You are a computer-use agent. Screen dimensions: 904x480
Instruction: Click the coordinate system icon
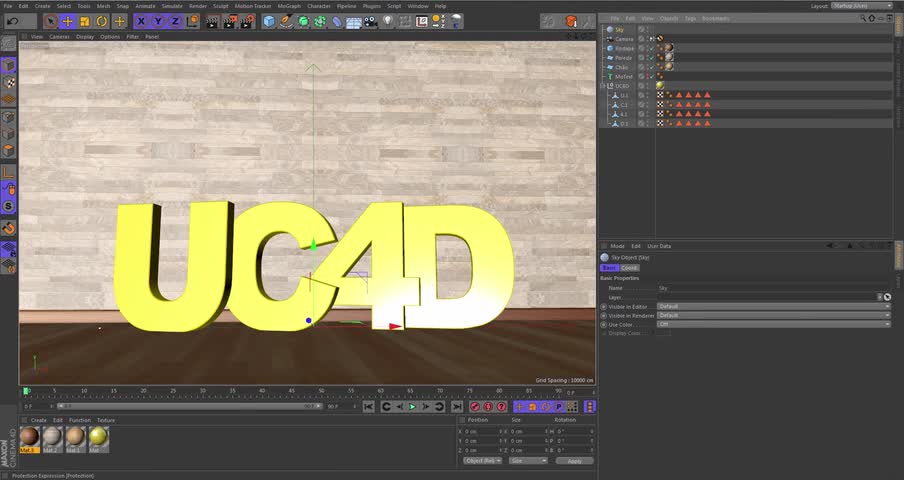[193, 22]
